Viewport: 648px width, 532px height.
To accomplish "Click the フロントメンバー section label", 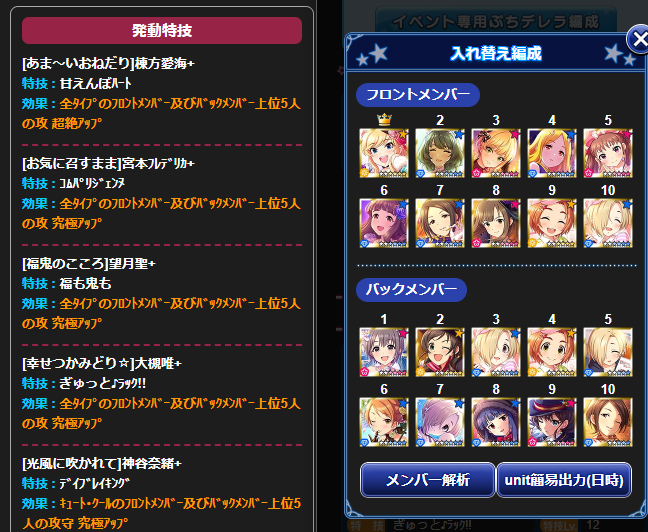I will click(418, 95).
